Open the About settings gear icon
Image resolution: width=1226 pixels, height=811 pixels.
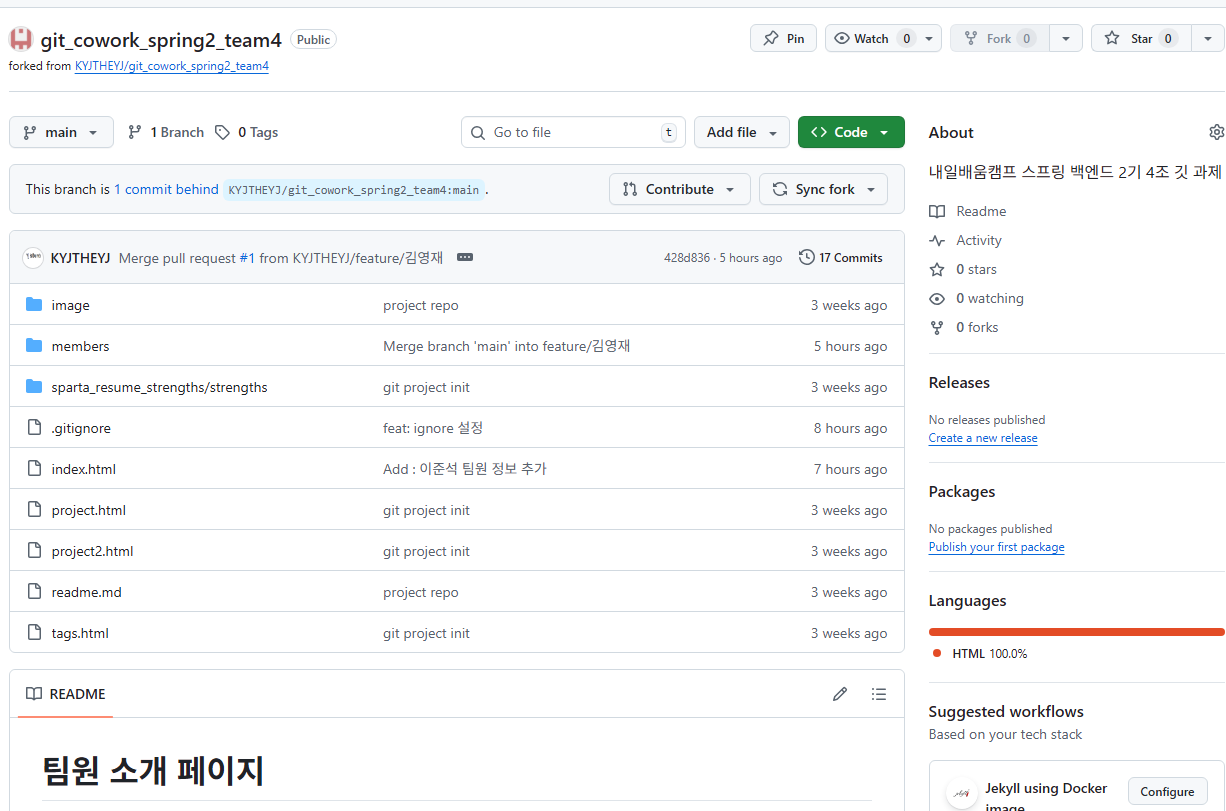pyautogui.click(x=1216, y=132)
